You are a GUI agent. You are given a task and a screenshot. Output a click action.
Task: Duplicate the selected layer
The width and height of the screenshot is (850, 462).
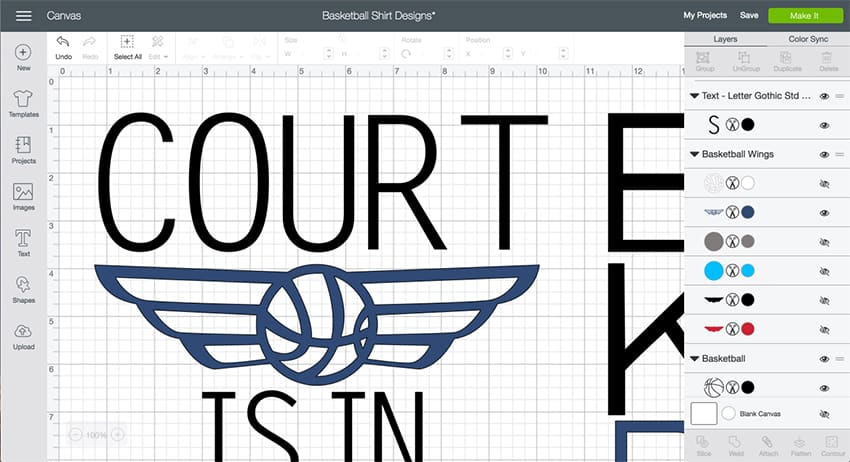coord(787,62)
